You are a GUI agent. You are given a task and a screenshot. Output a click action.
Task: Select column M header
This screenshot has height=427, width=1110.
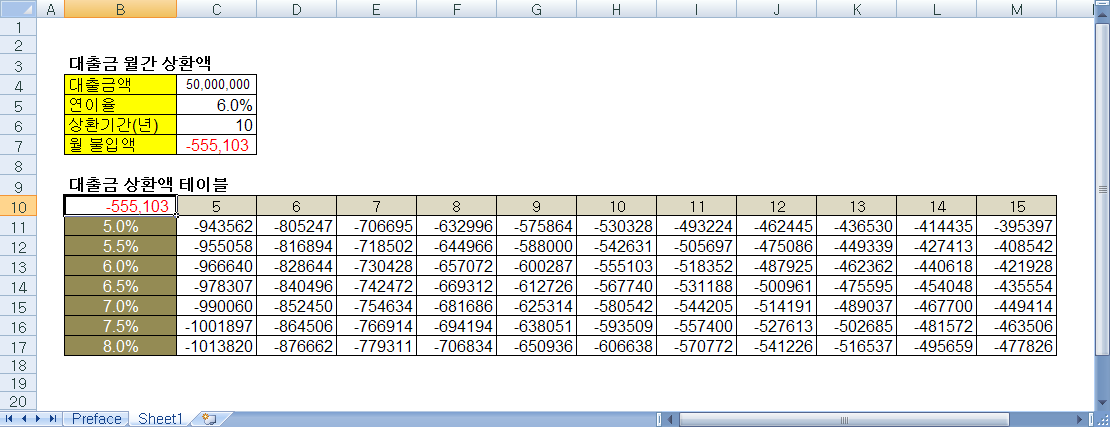coord(1017,8)
